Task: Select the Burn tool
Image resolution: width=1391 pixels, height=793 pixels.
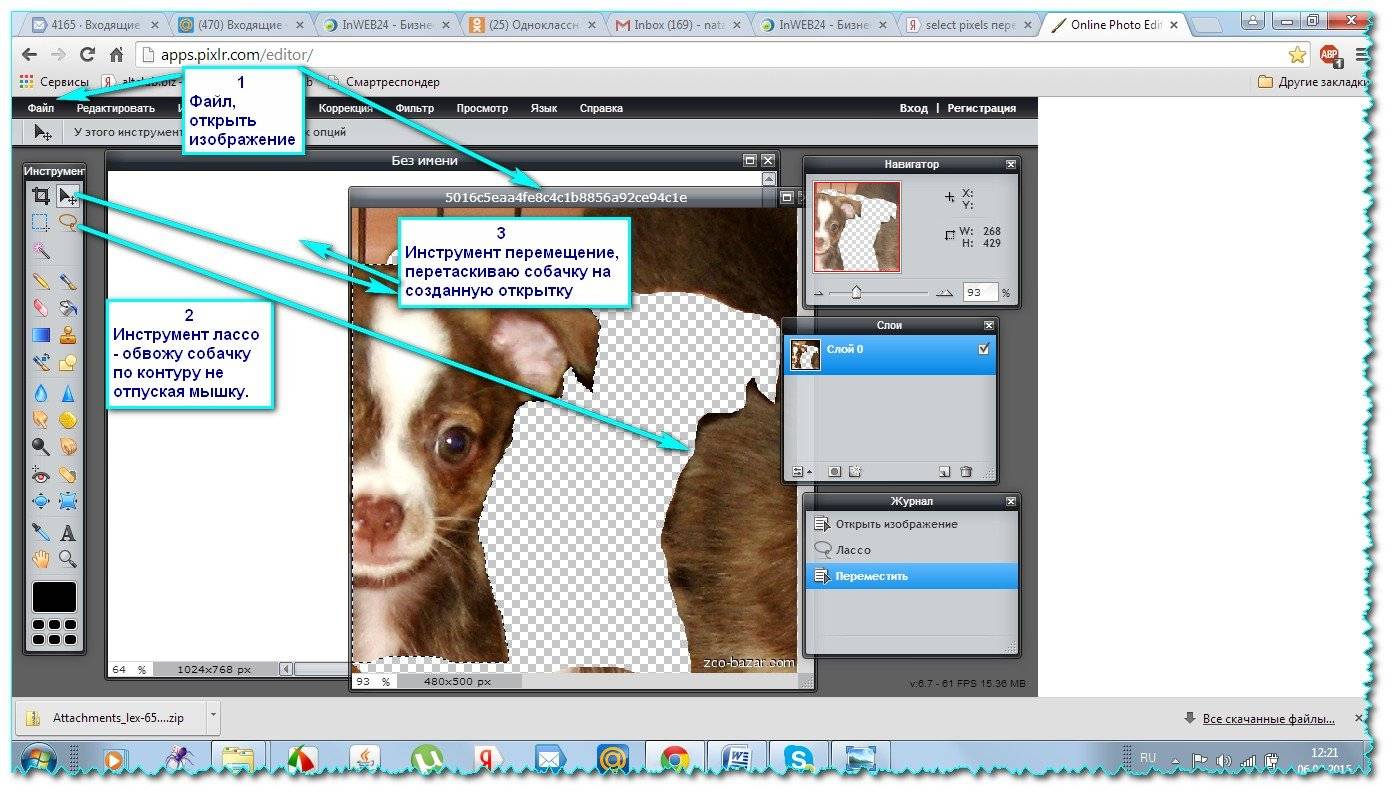Action: pyautogui.click(x=67, y=447)
